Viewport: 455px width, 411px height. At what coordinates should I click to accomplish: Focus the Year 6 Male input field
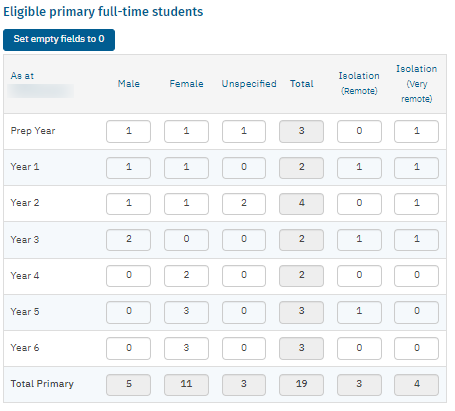pos(128,348)
